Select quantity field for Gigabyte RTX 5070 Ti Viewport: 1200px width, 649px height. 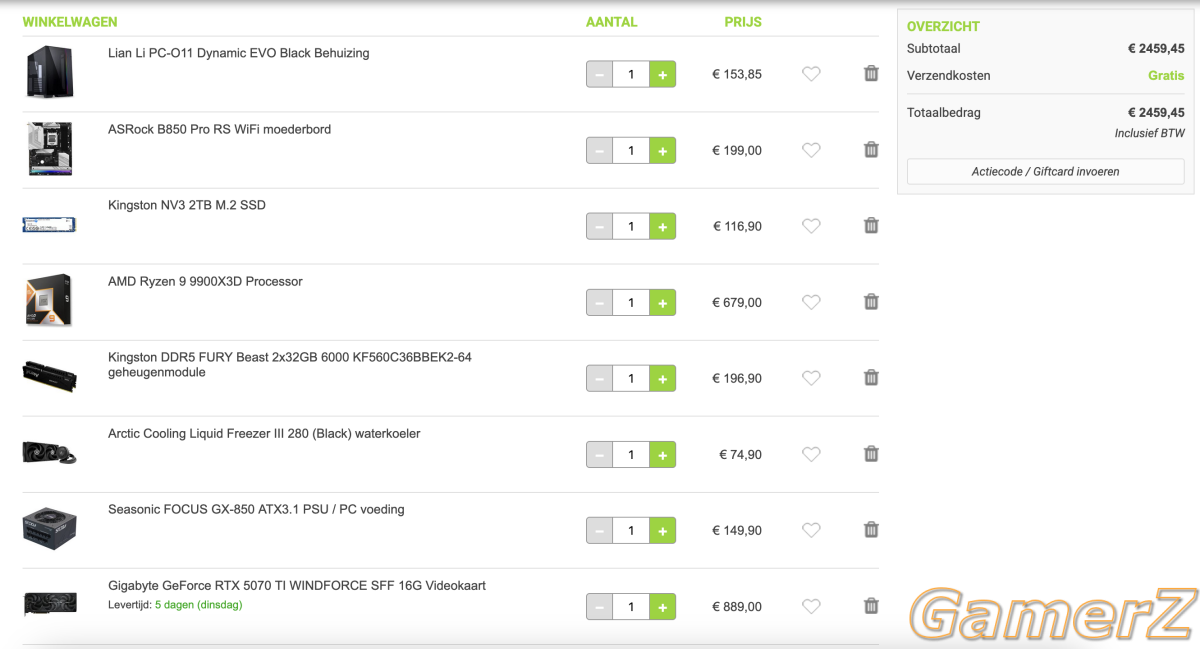(631, 606)
